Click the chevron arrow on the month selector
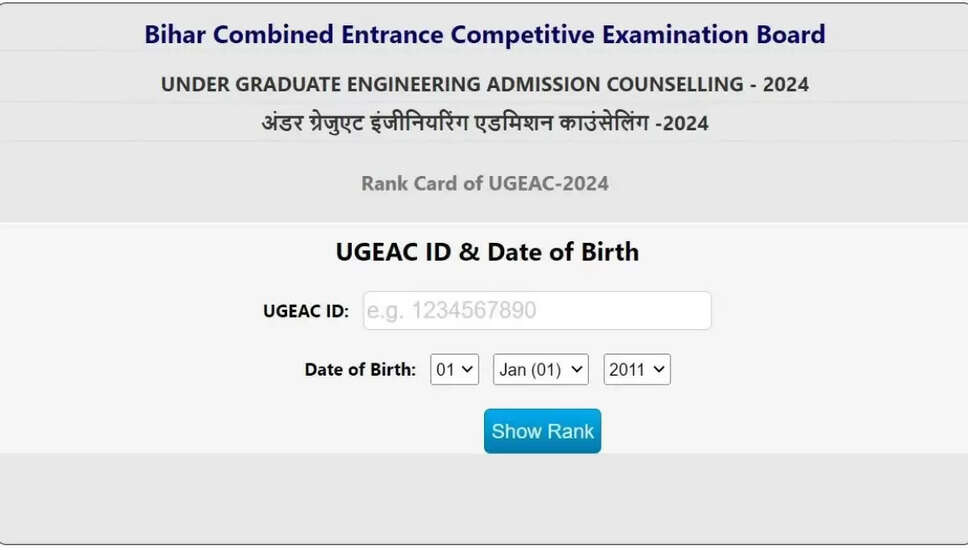Viewport: 968px width, 550px height. [576, 370]
